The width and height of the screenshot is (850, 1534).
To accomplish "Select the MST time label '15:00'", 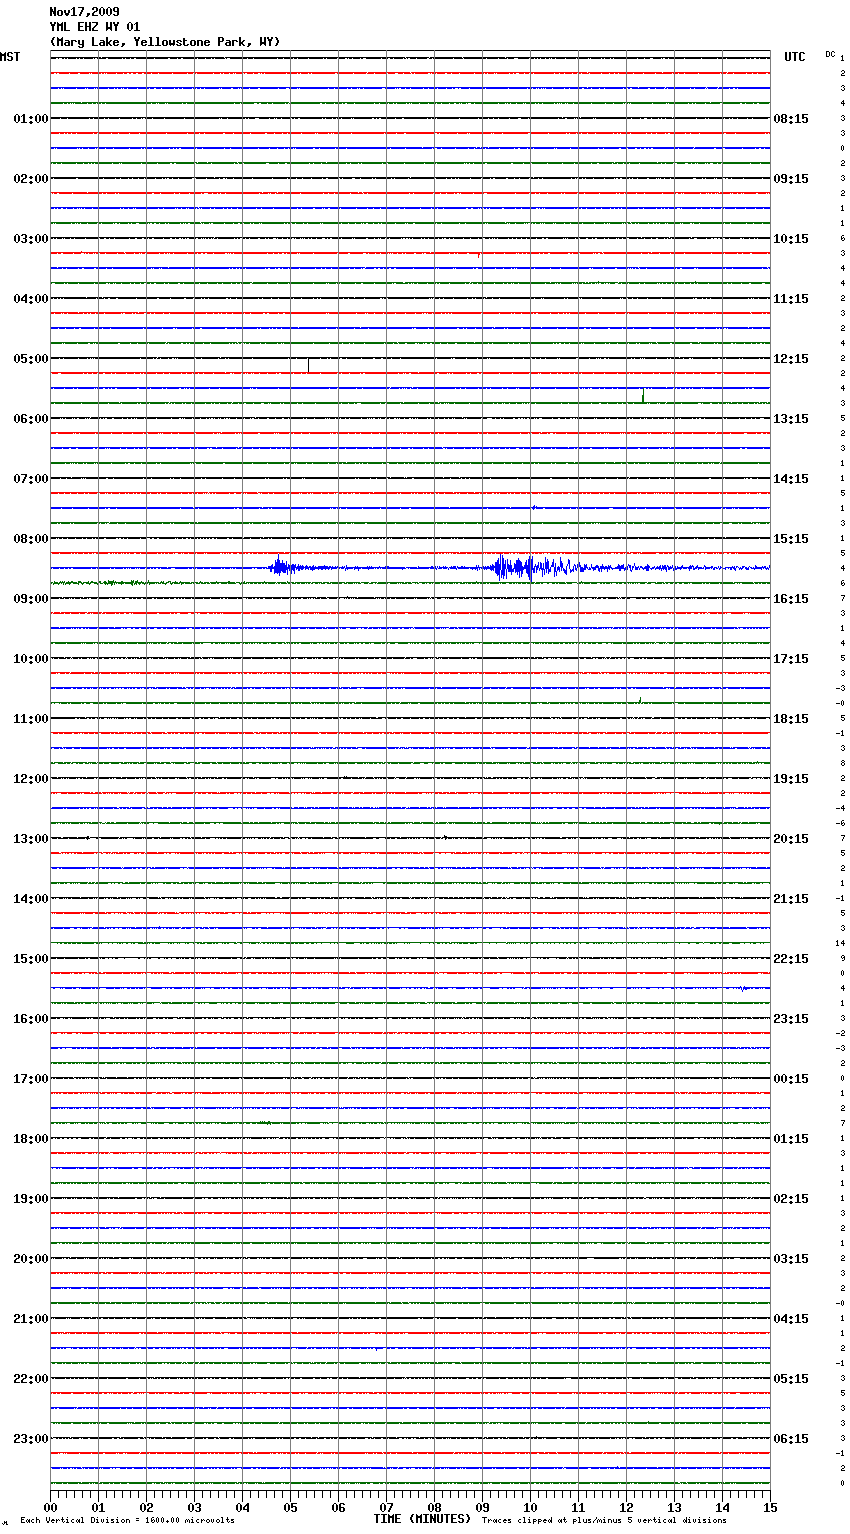I will coord(31,959).
